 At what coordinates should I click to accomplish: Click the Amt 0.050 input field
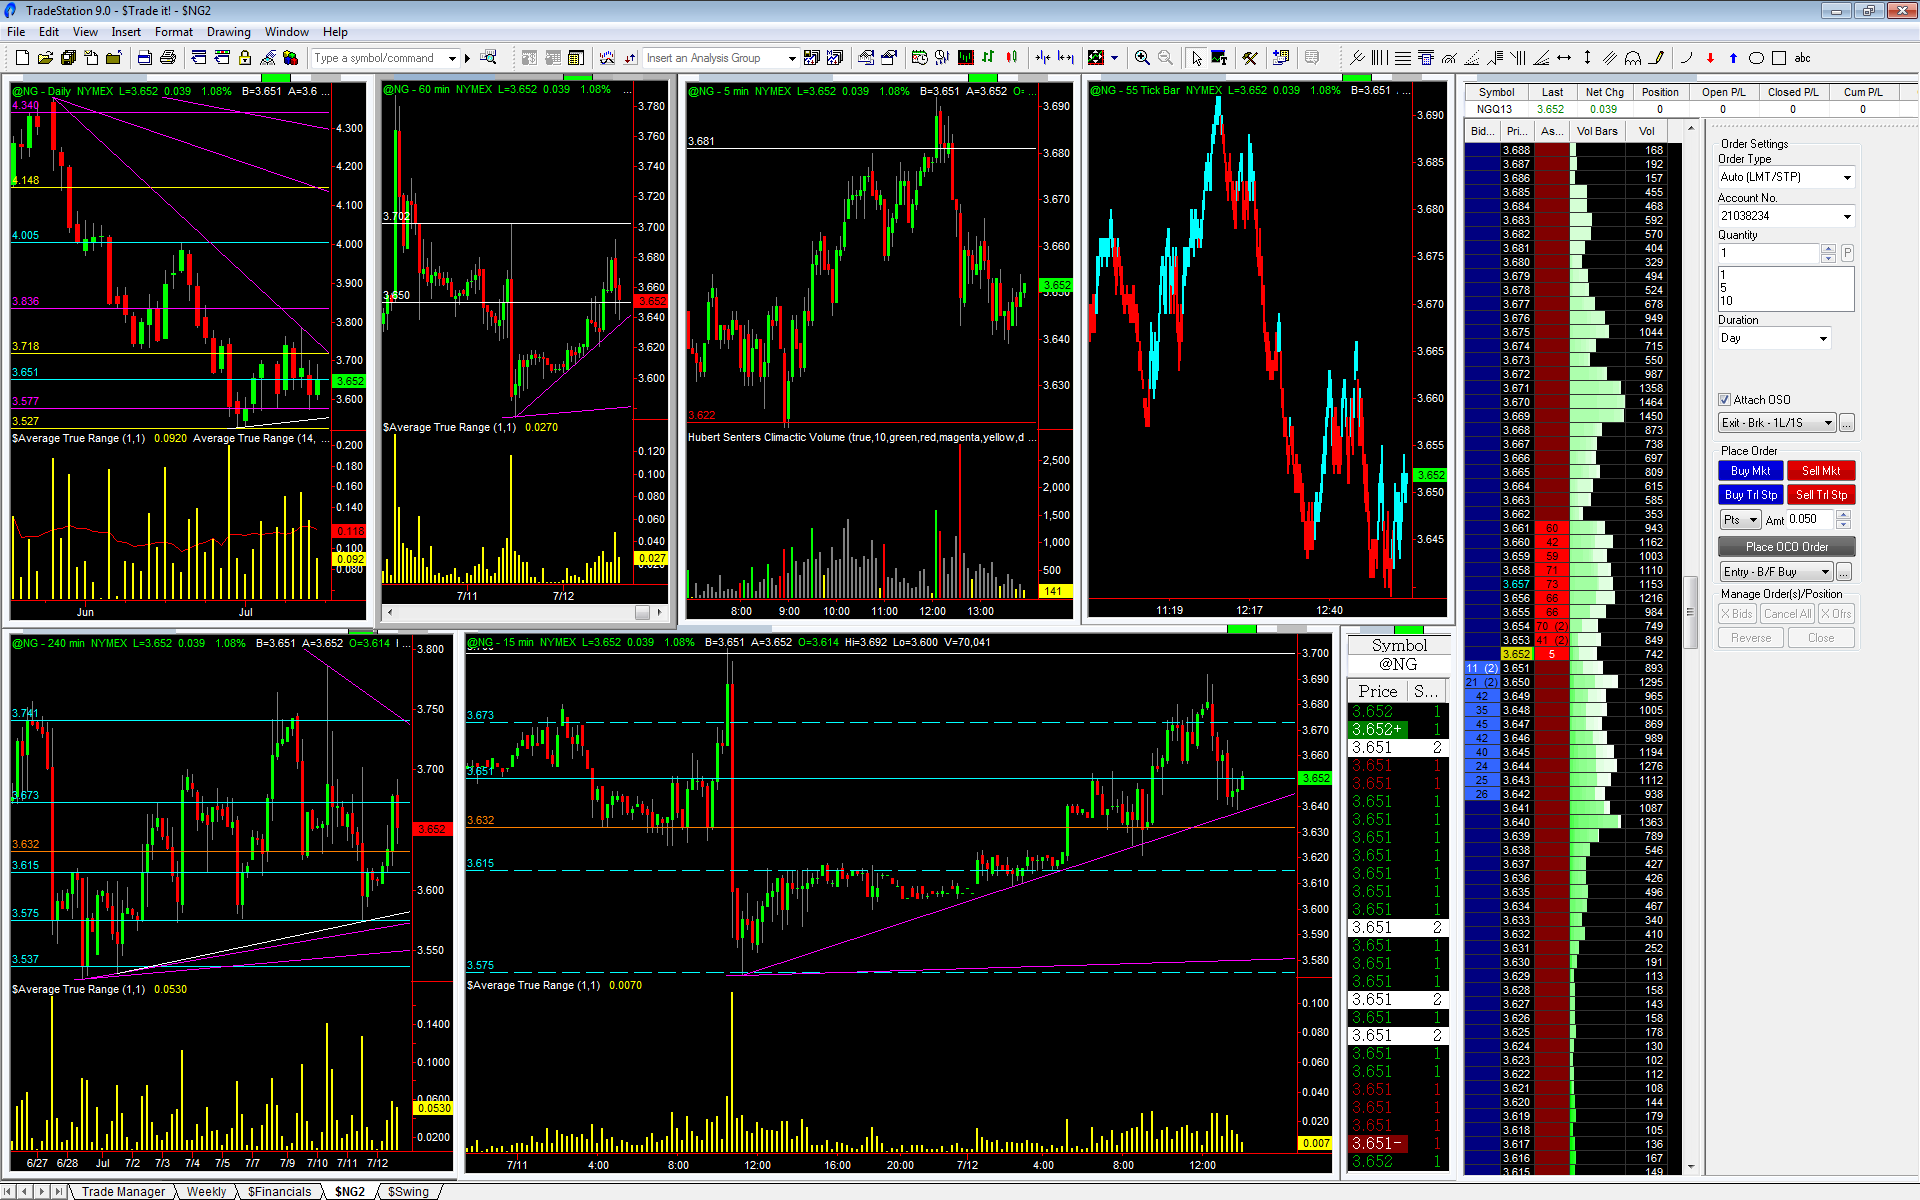(1810, 520)
